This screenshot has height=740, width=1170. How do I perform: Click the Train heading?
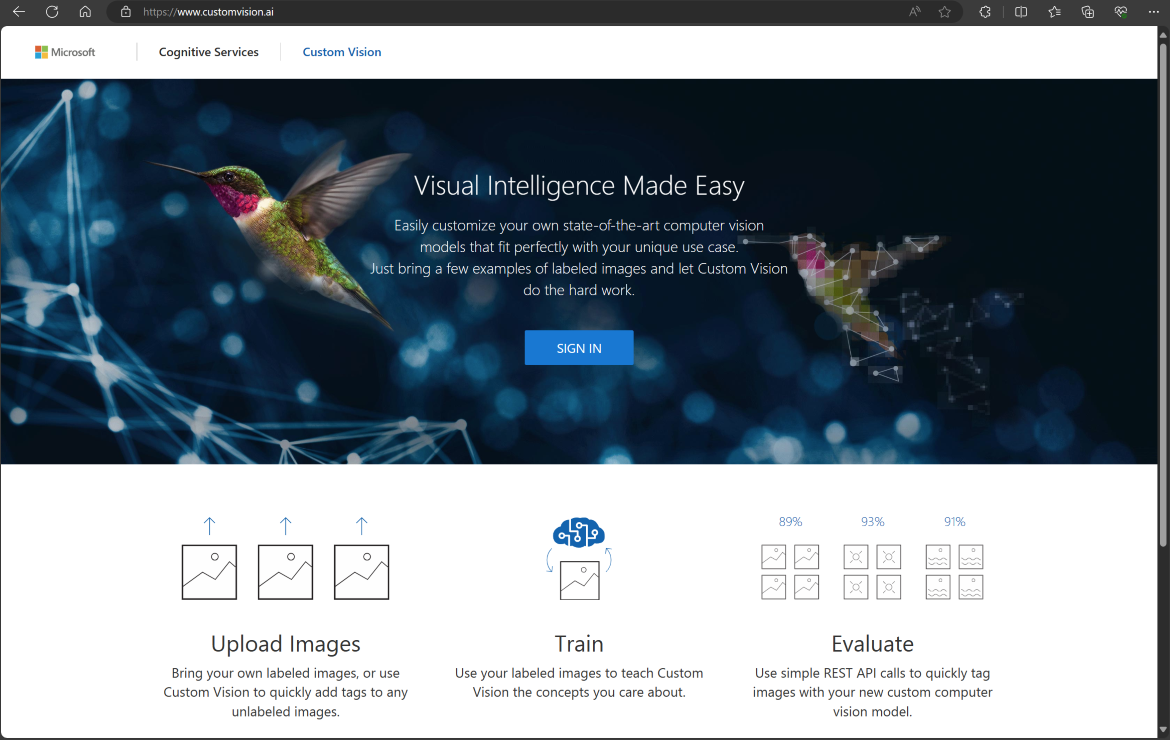(579, 644)
